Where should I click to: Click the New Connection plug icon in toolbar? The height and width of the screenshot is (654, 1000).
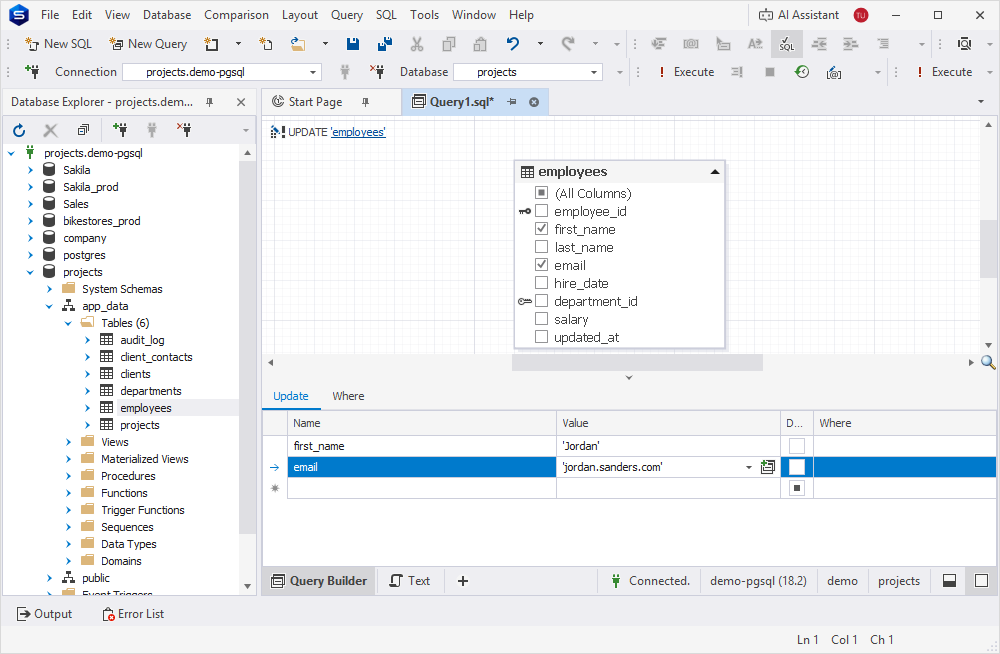[x=32, y=71]
